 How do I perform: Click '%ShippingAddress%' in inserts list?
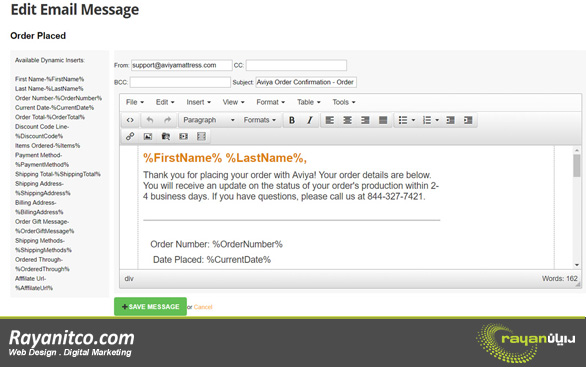click(43, 193)
